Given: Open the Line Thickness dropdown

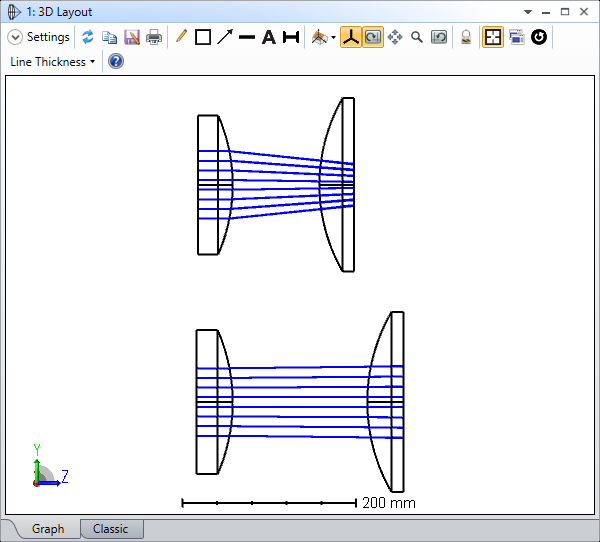Looking at the screenshot, I should [53, 62].
